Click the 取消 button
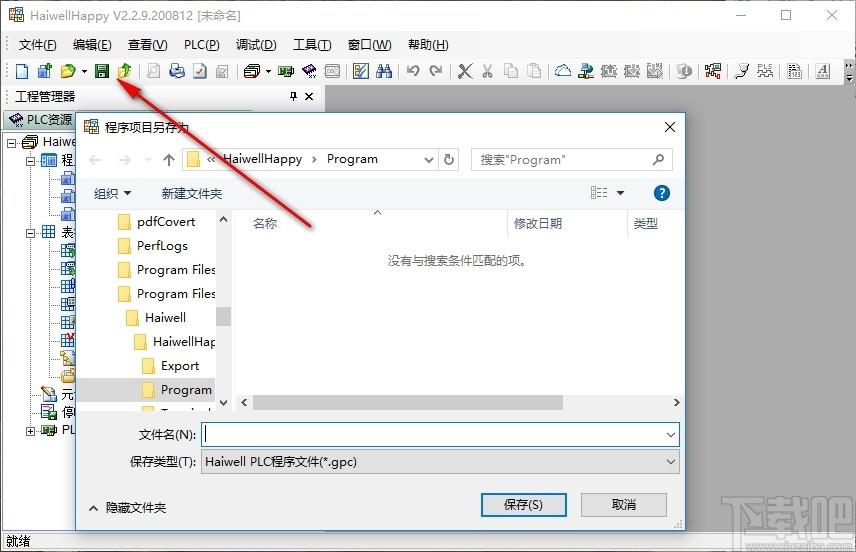856x552 pixels. pos(623,504)
